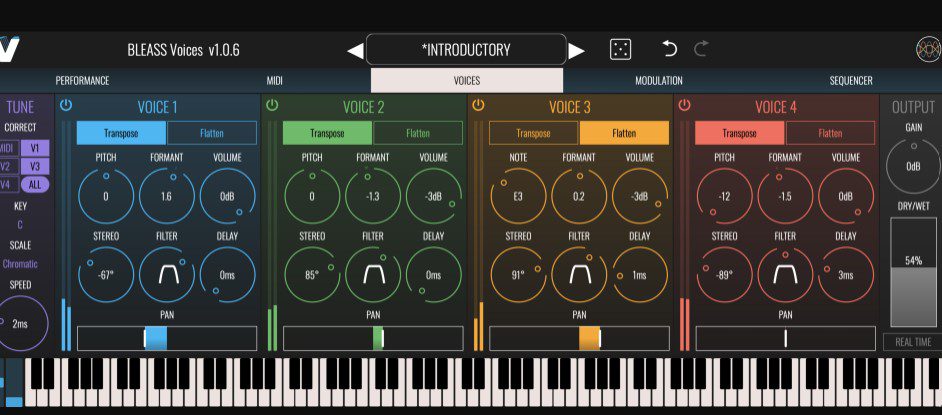
Task: Click Voice 1 PITCH knob showing 0
Action: tap(106, 196)
